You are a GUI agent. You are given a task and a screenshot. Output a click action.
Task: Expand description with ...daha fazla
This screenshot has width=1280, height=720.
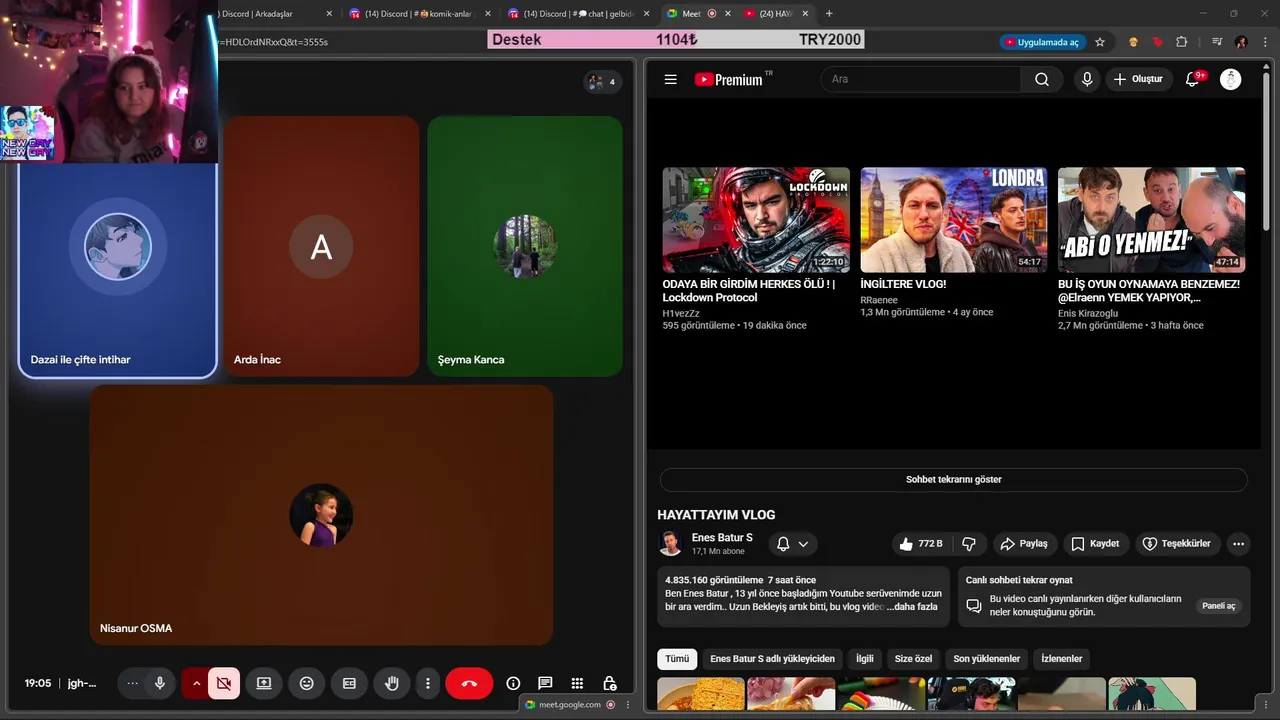tap(912, 607)
